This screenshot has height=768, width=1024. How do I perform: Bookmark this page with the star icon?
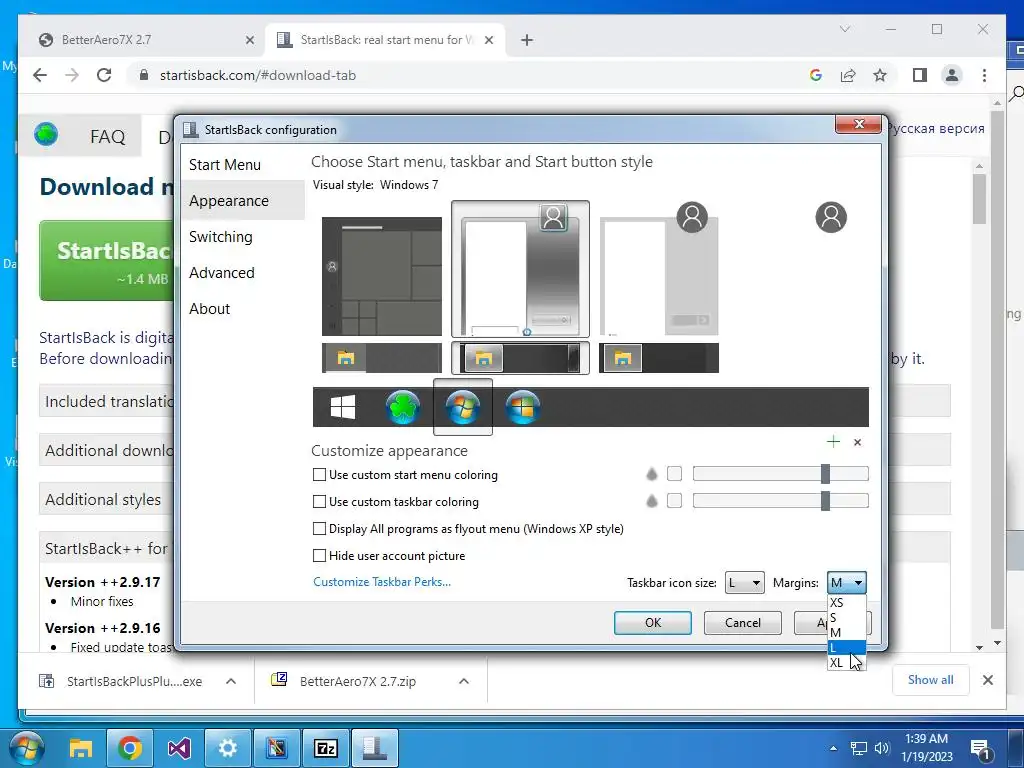(880, 75)
